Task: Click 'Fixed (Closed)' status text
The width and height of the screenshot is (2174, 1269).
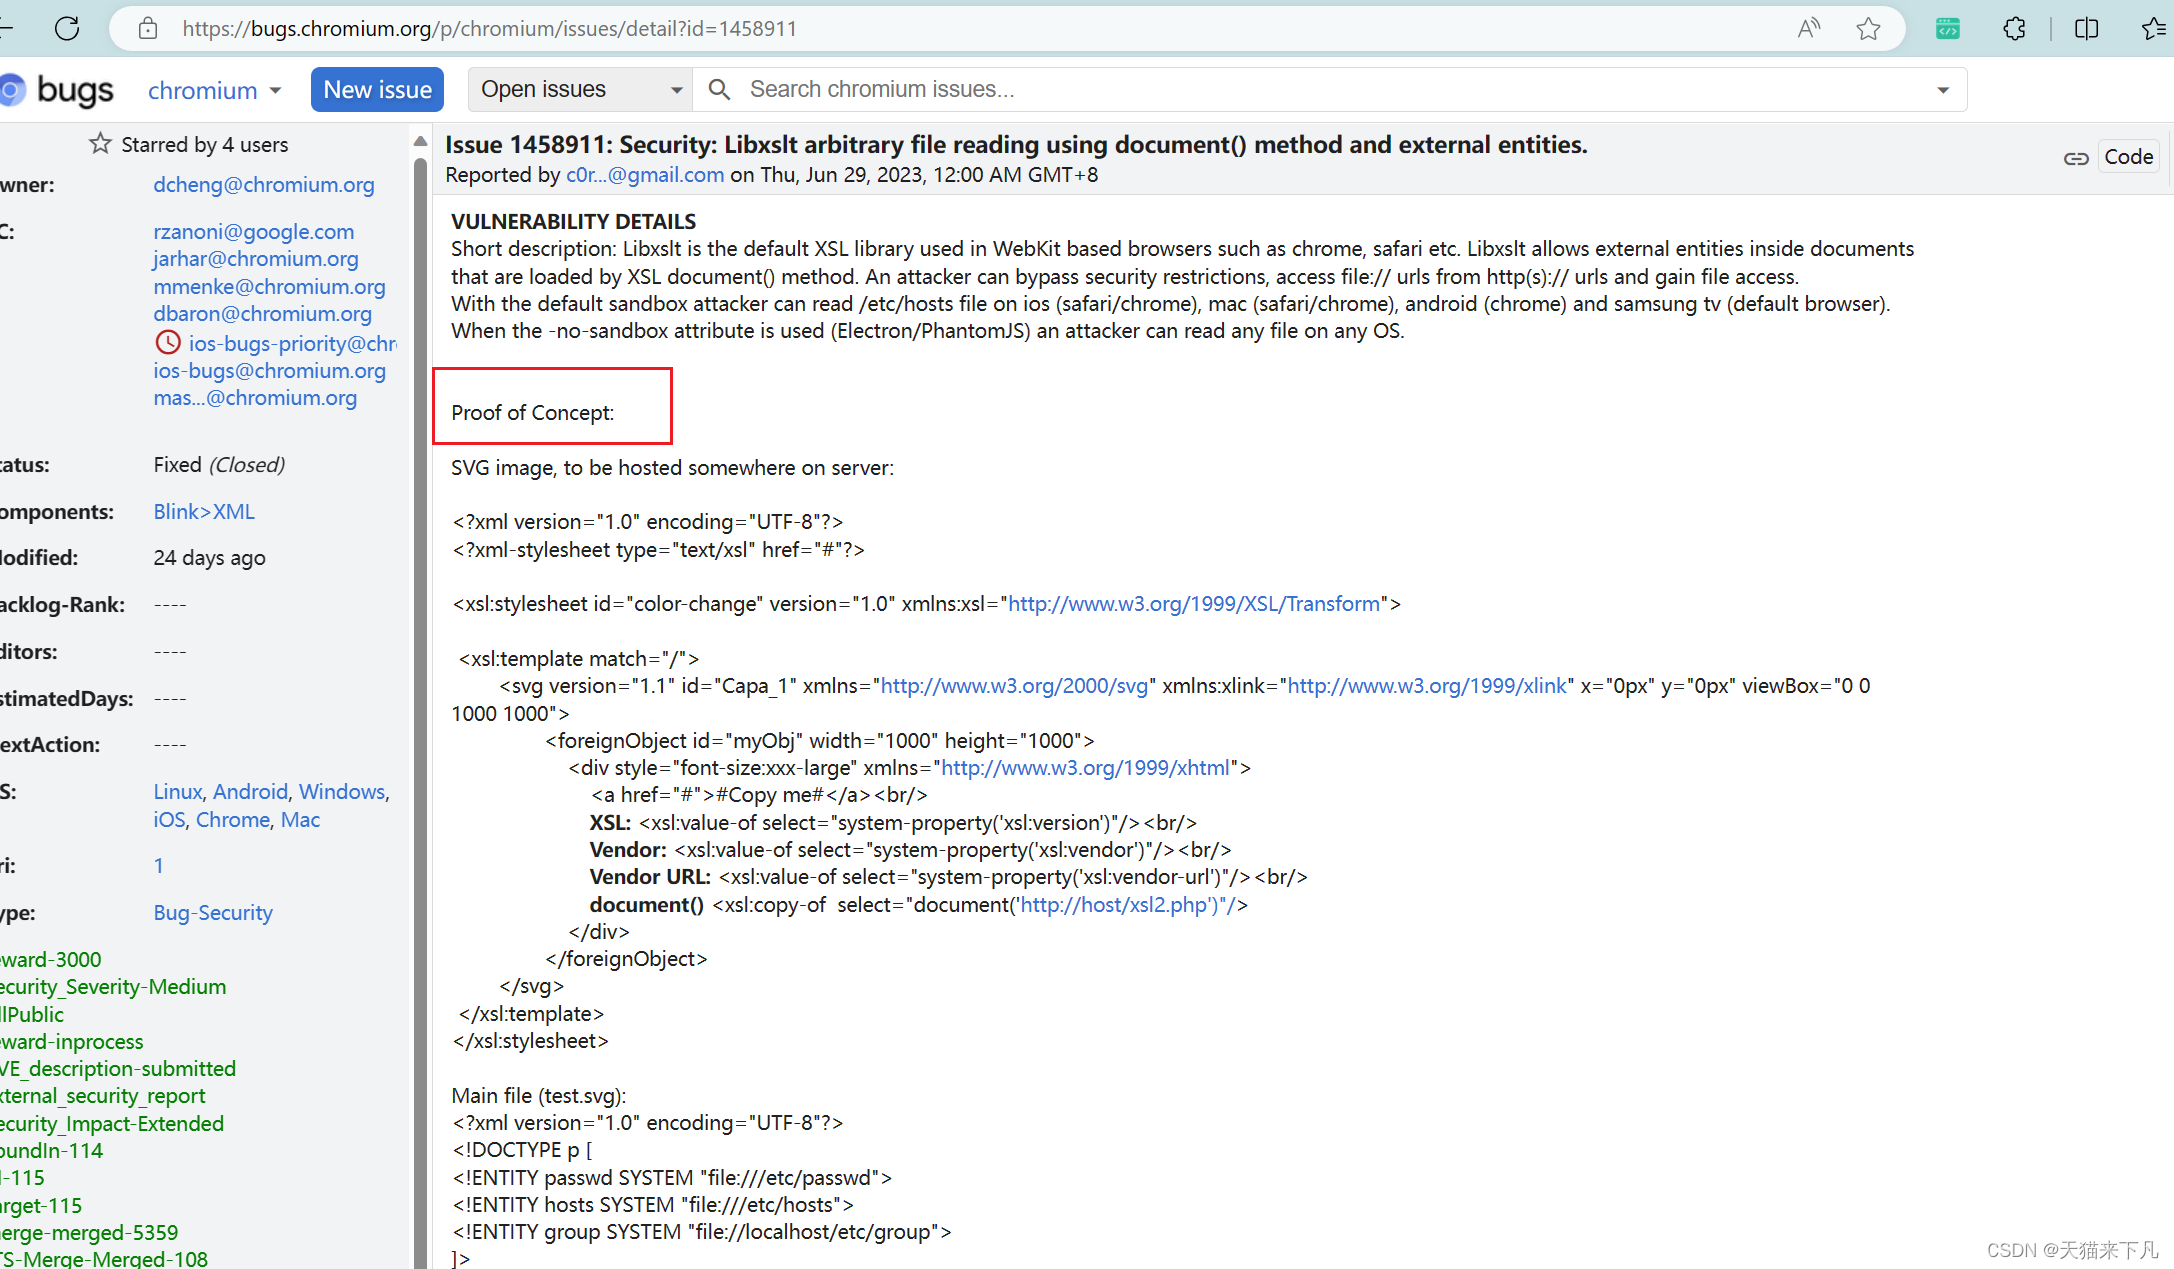Action: point(219,464)
